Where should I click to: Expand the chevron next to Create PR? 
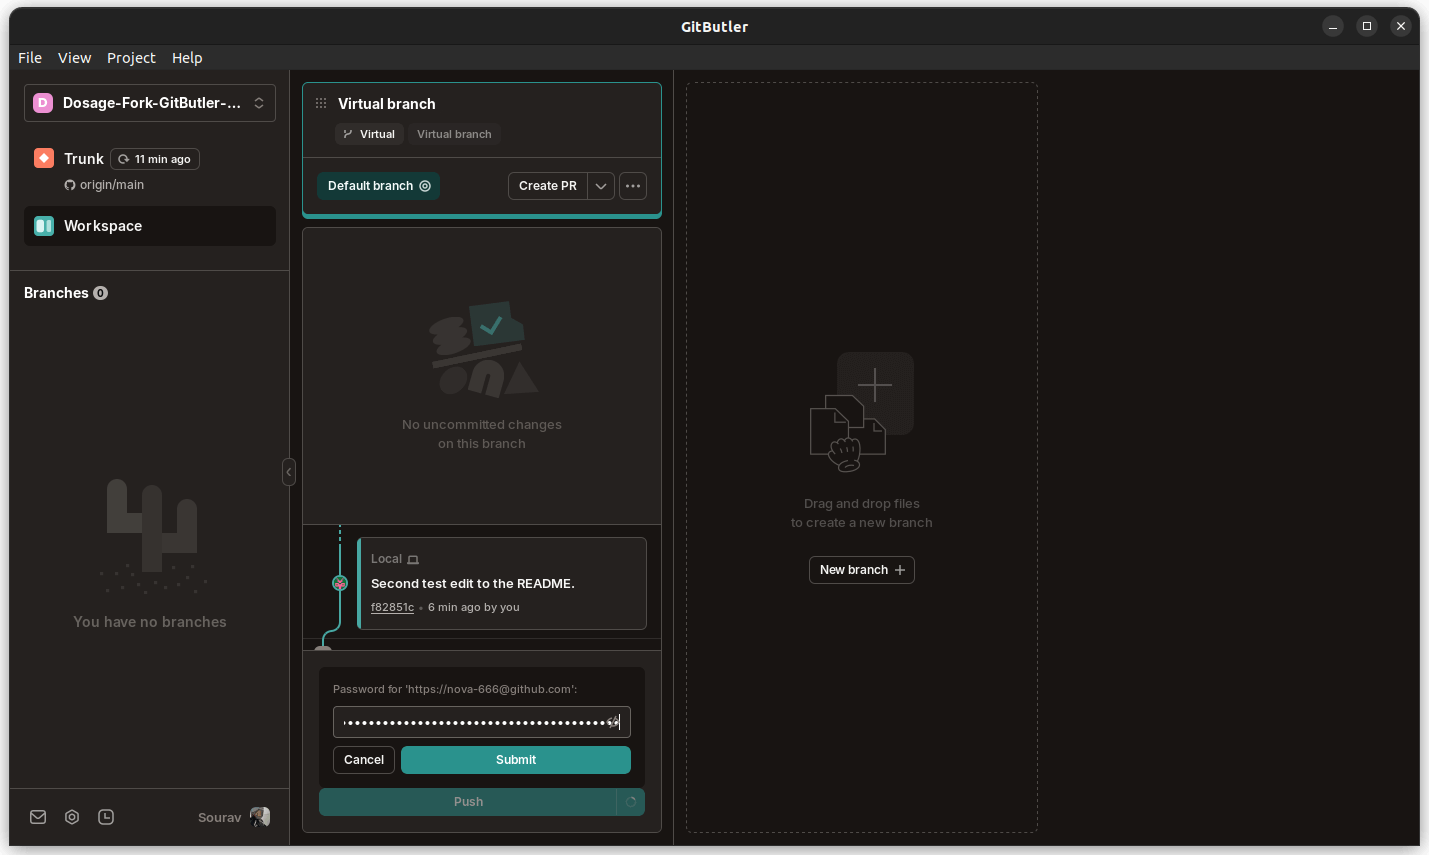(x=601, y=185)
